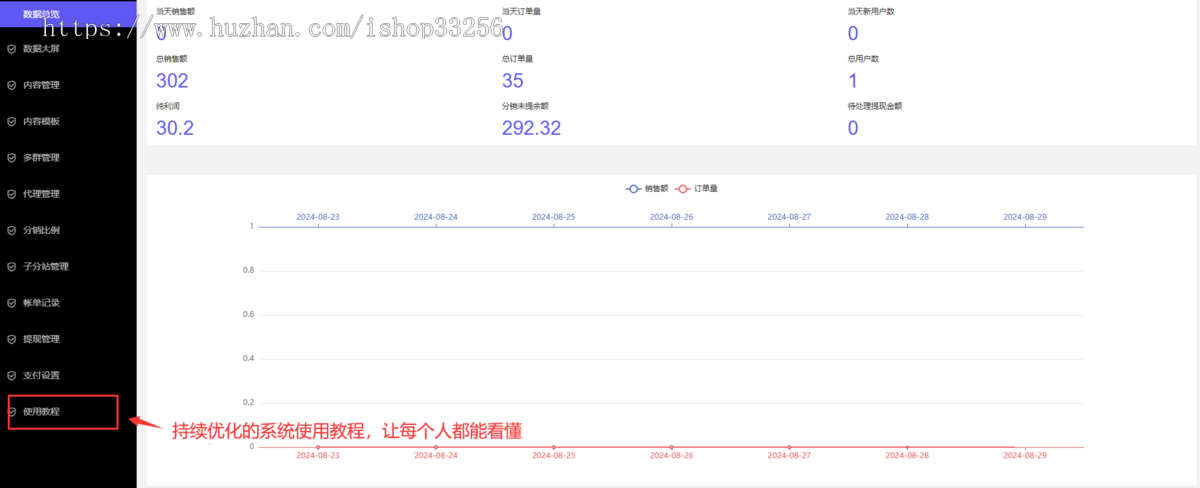Click the 总销售额 value 302

point(172,81)
